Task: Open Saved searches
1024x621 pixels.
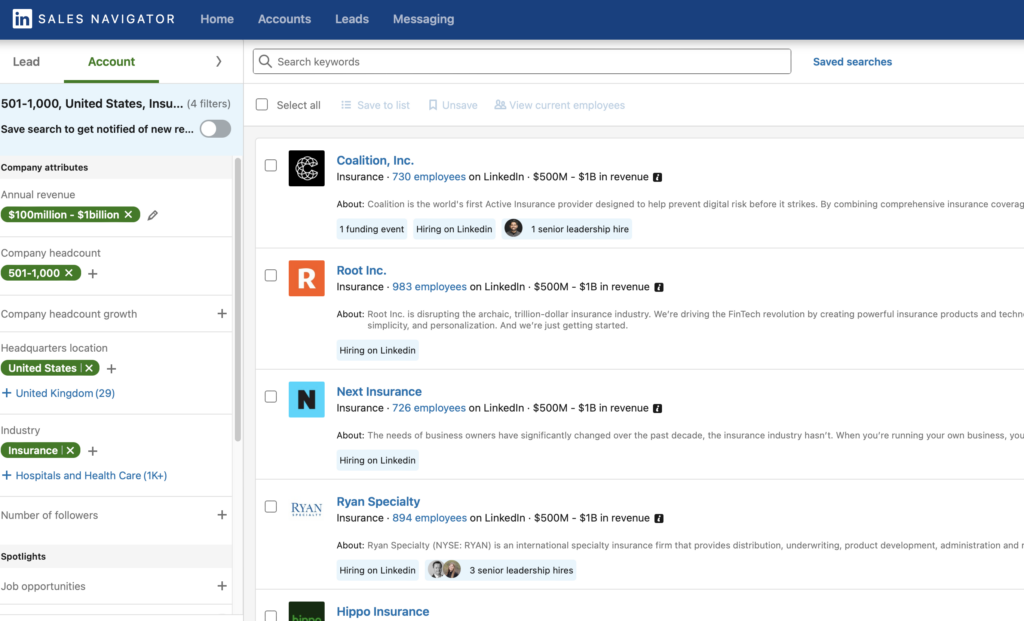Action: [852, 61]
